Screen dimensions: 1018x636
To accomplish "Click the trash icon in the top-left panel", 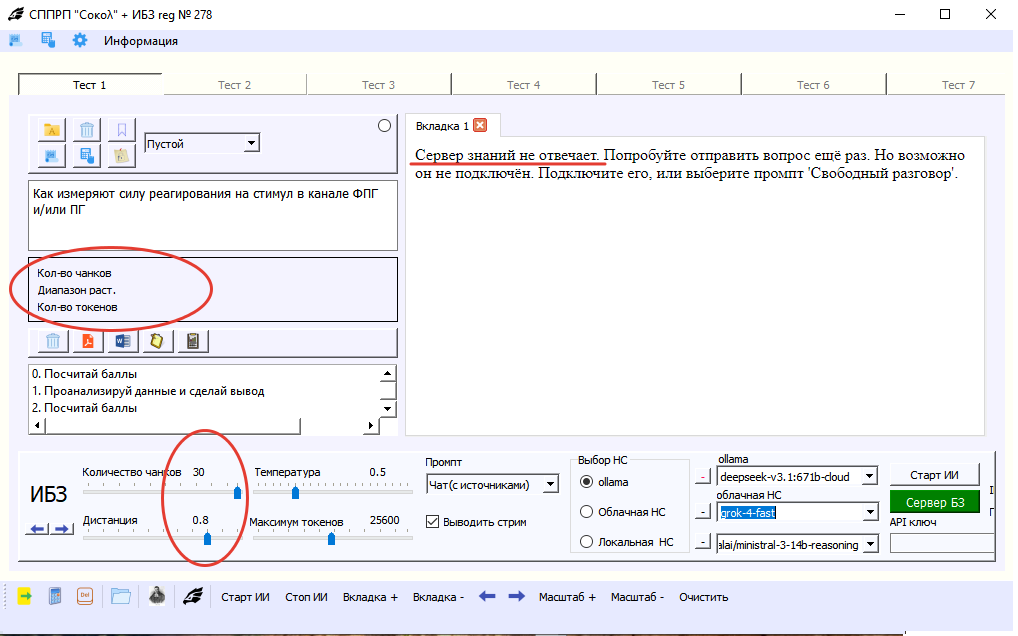I will click(x=87, y=130).
